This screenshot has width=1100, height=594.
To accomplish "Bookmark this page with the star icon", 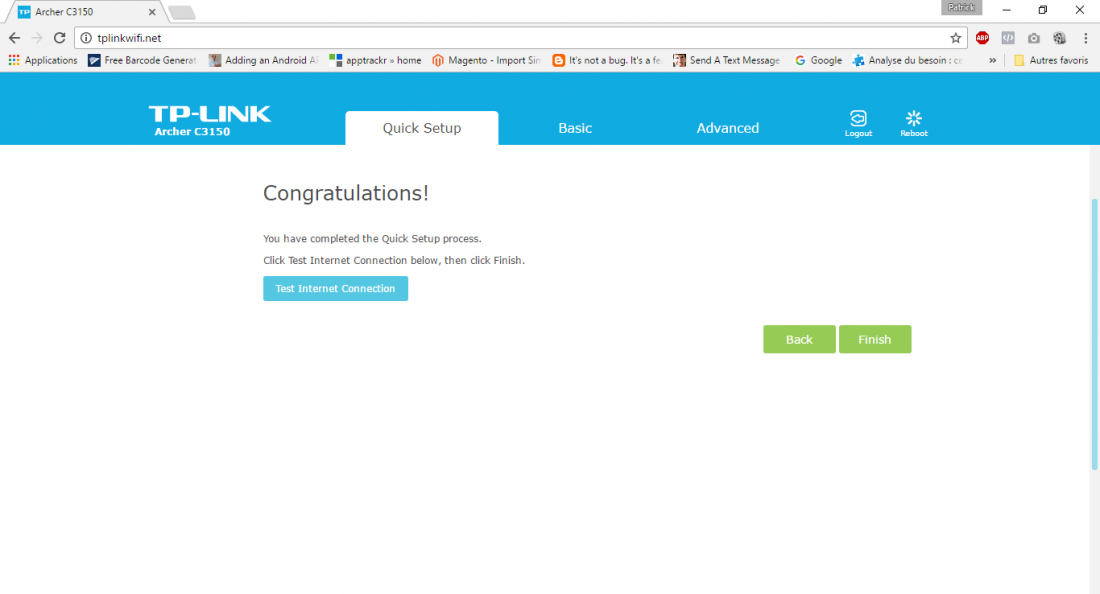I will (956, 38).
